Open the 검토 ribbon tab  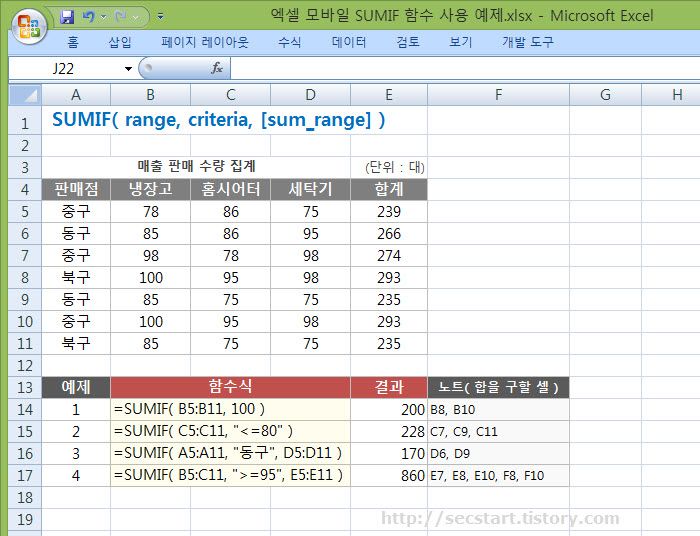[408, 42]
